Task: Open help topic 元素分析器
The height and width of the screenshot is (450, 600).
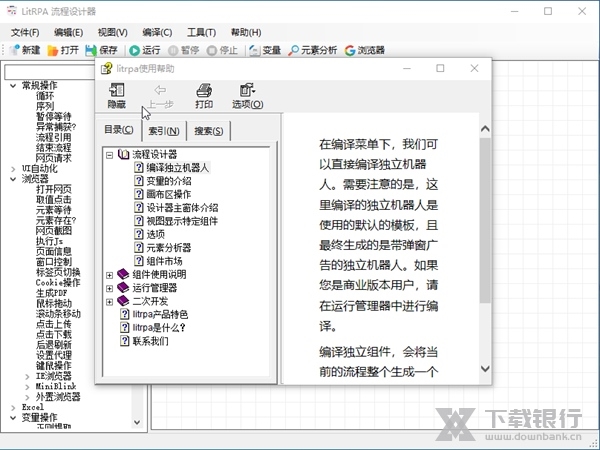Action: click(x=168, y=248)
